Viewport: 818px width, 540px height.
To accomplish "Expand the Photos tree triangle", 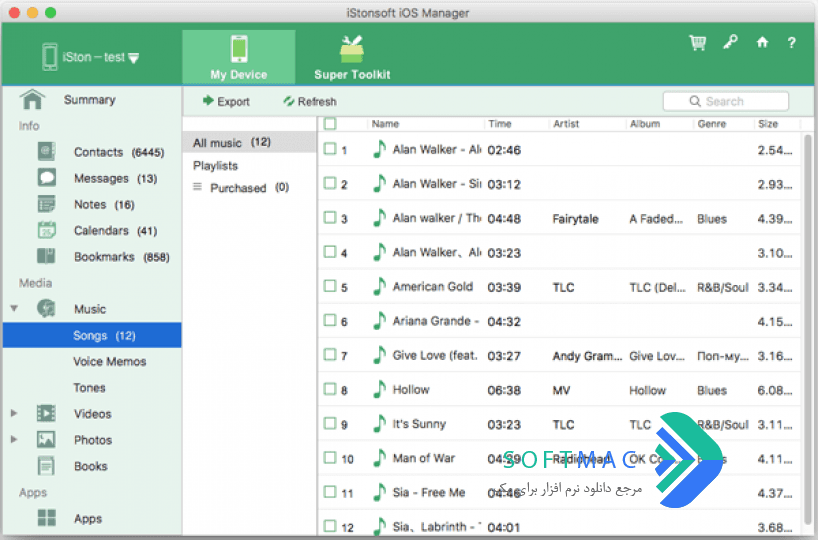I will pyautogui.click(x=14, y=439).
